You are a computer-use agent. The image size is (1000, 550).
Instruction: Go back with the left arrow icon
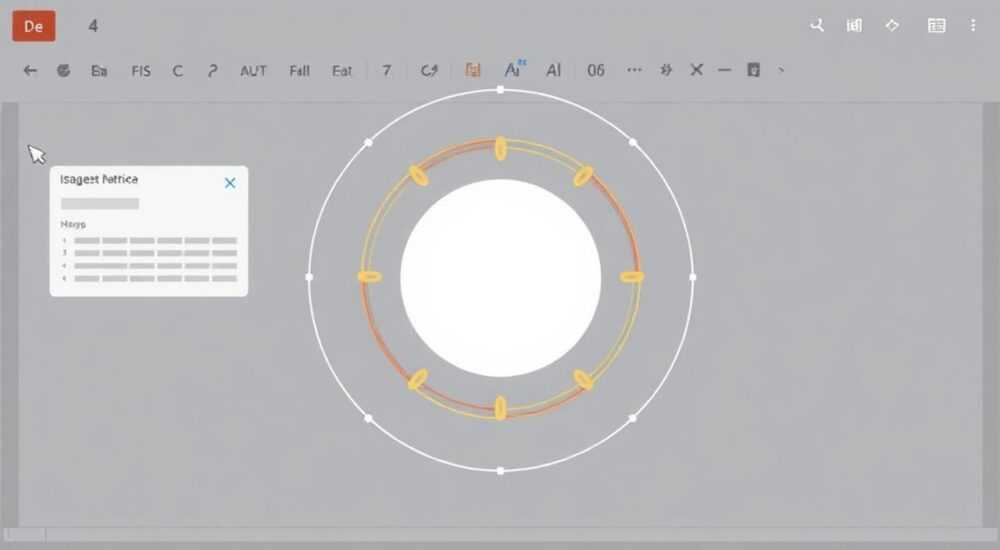30,70
